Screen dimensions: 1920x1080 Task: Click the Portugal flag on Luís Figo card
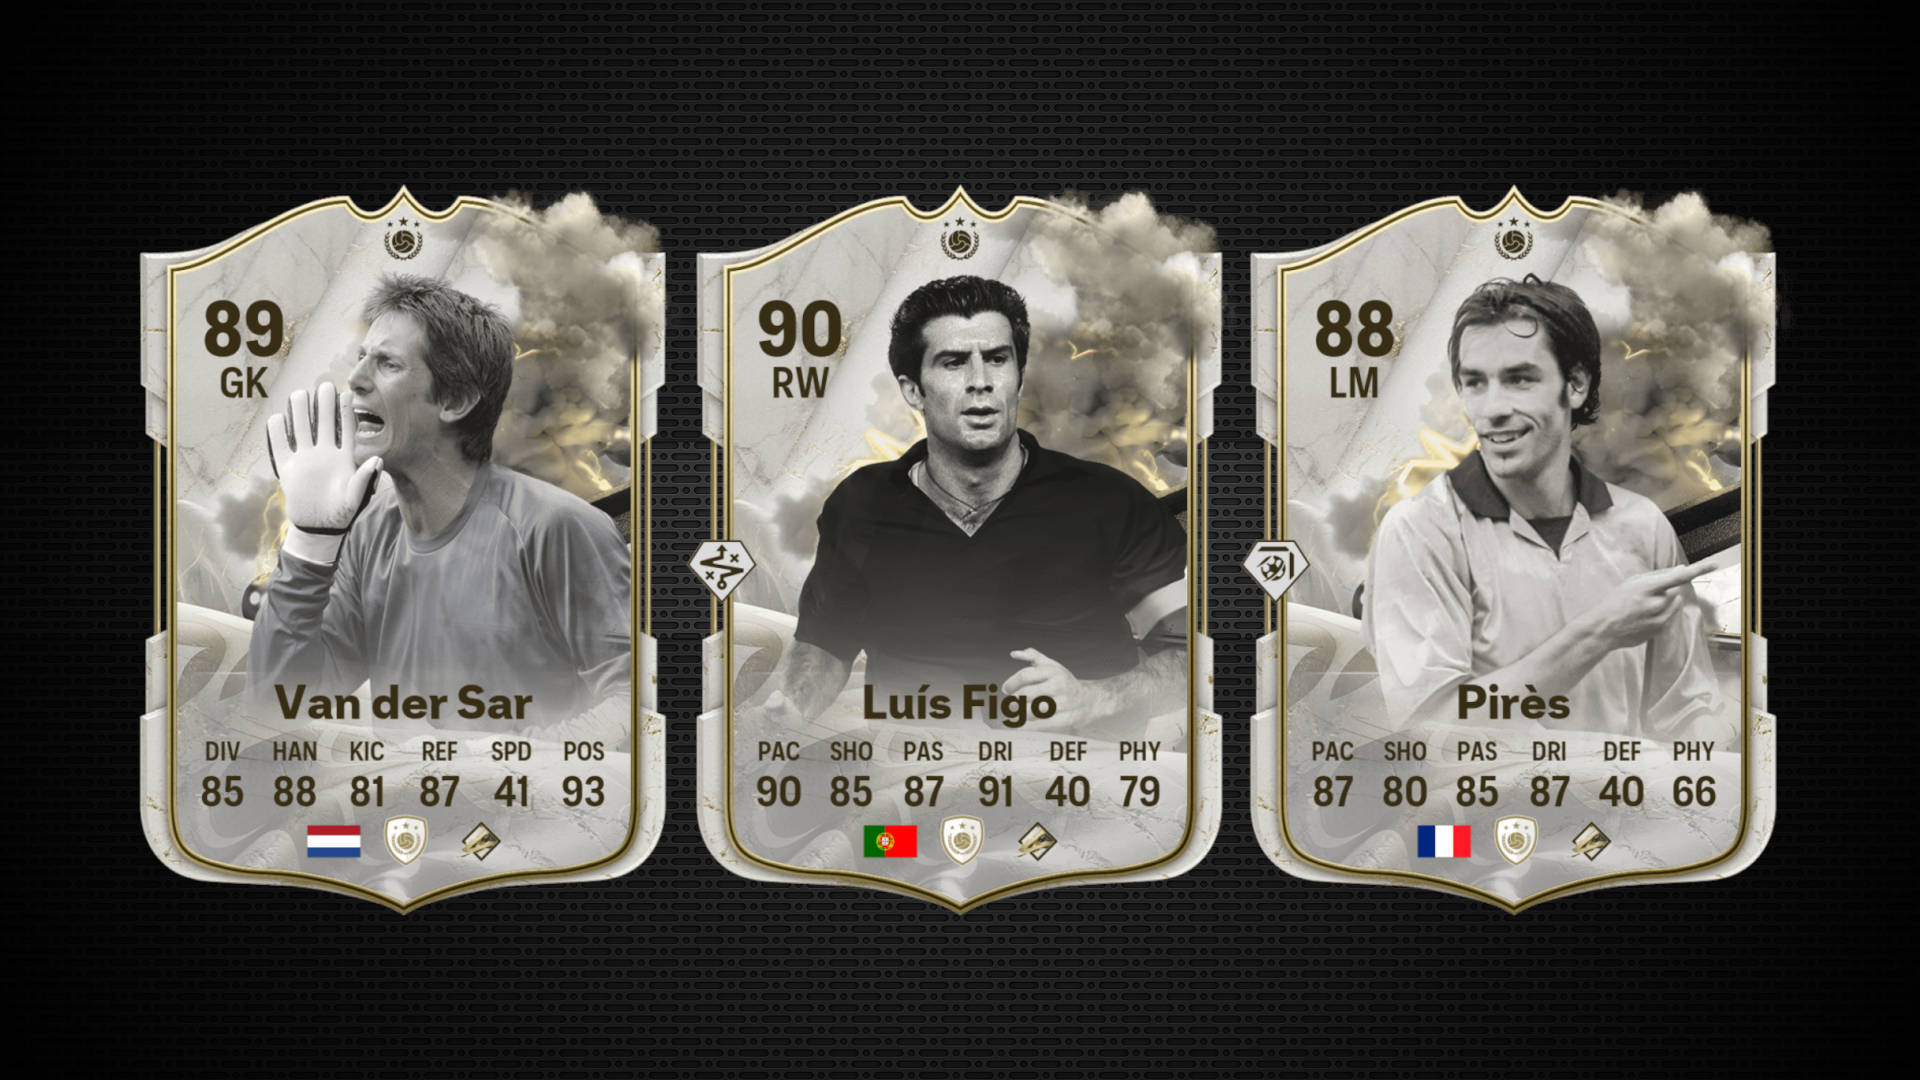click(890, 841)
